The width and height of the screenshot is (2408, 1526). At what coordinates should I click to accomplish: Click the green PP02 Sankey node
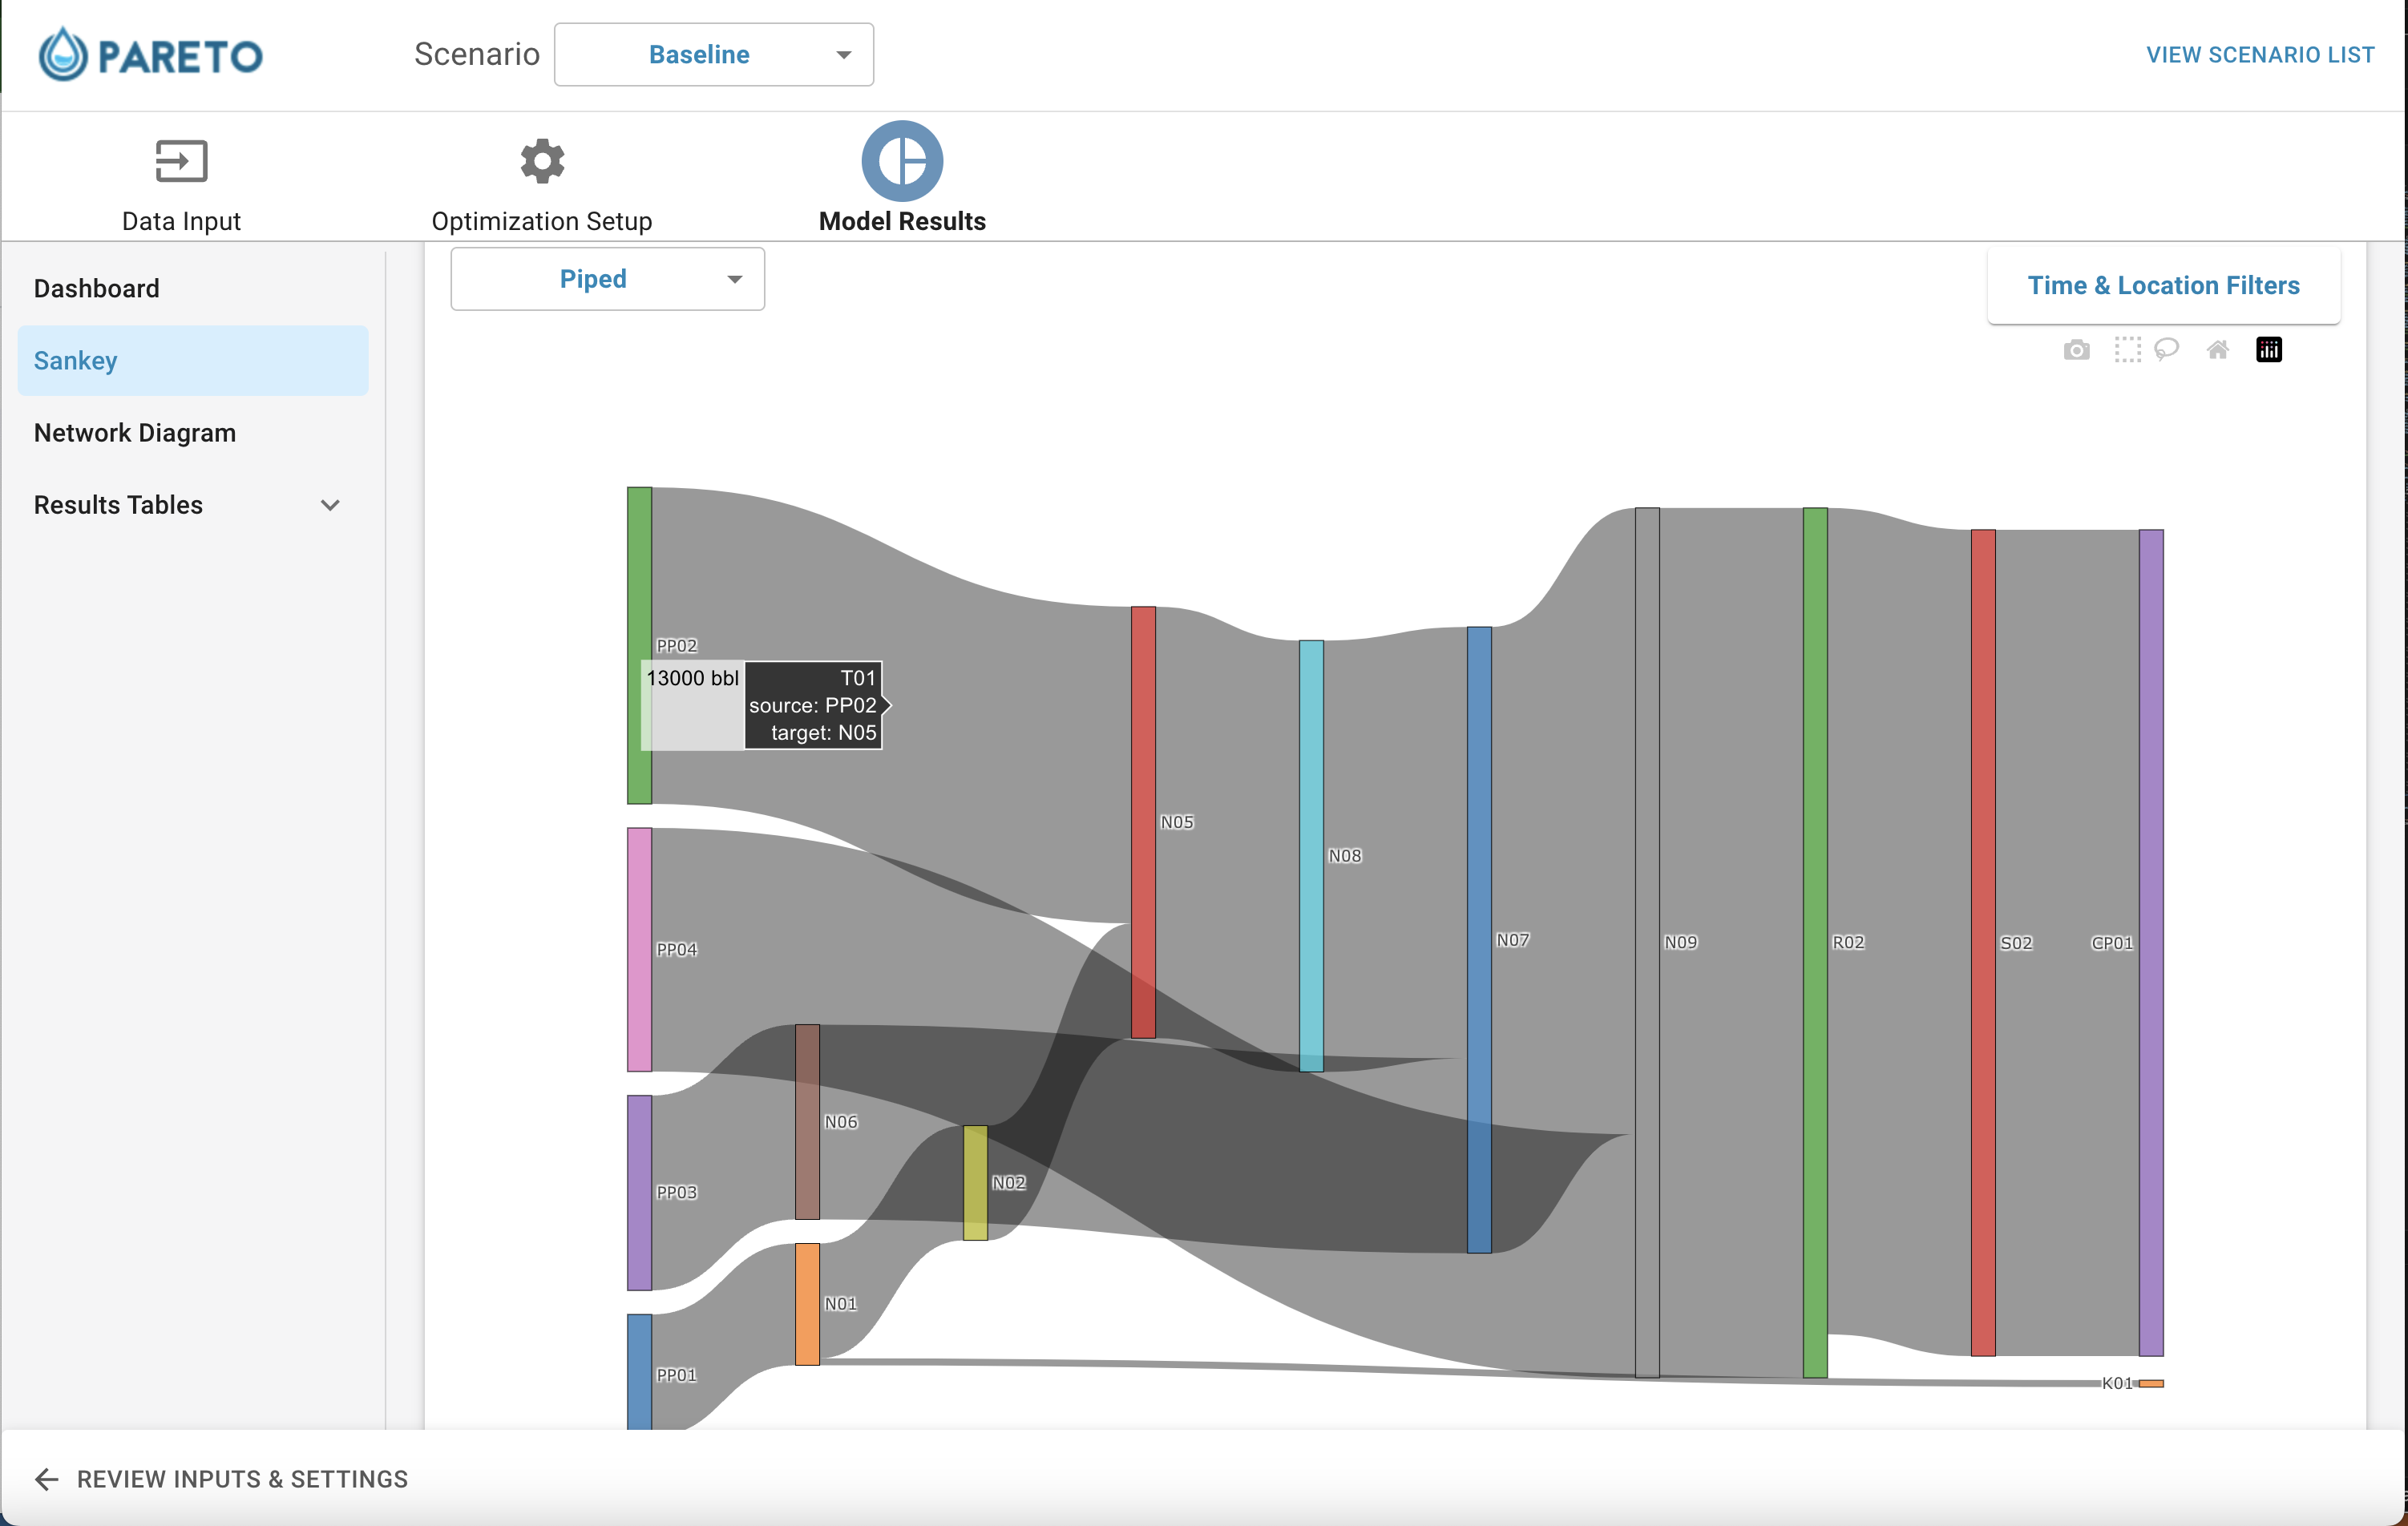(x=639, y=645)
